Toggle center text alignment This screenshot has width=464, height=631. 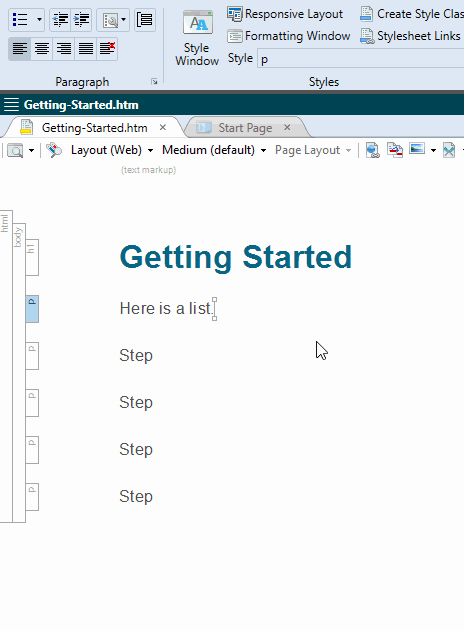42,49
